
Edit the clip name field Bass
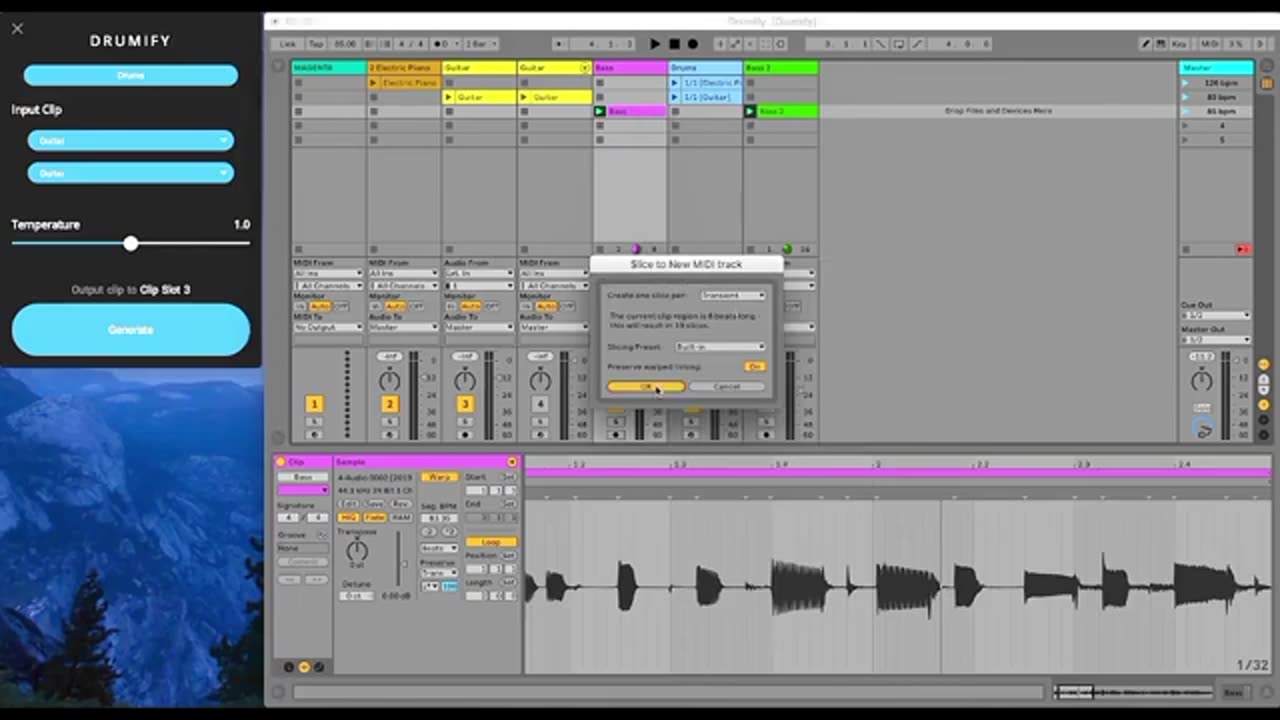tap(303, 478)
